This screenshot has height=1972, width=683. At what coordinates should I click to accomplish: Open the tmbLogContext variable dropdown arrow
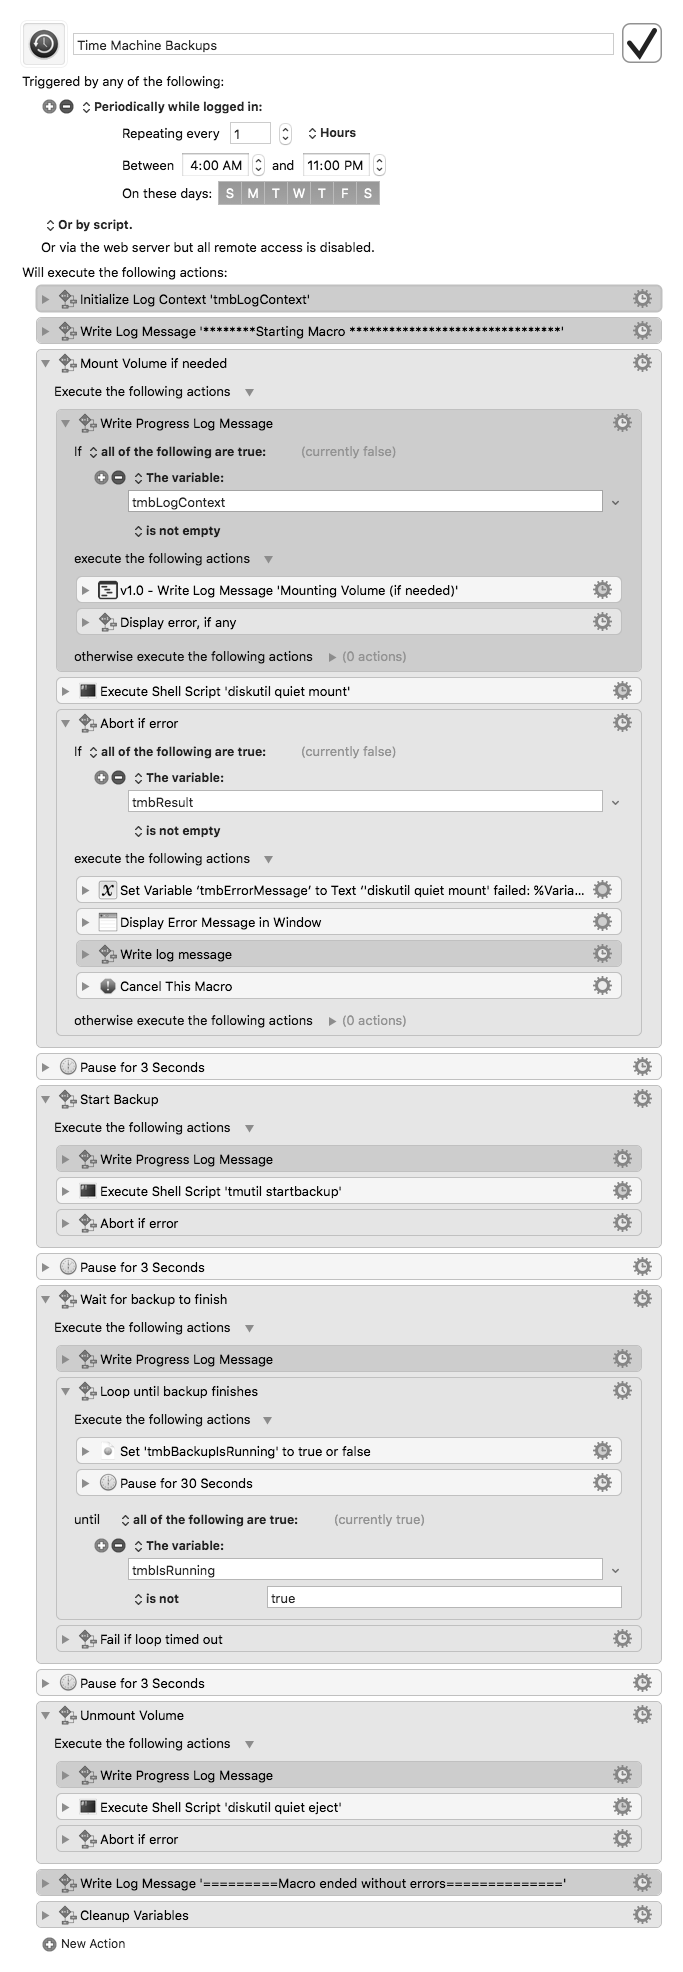pos(615,502)
